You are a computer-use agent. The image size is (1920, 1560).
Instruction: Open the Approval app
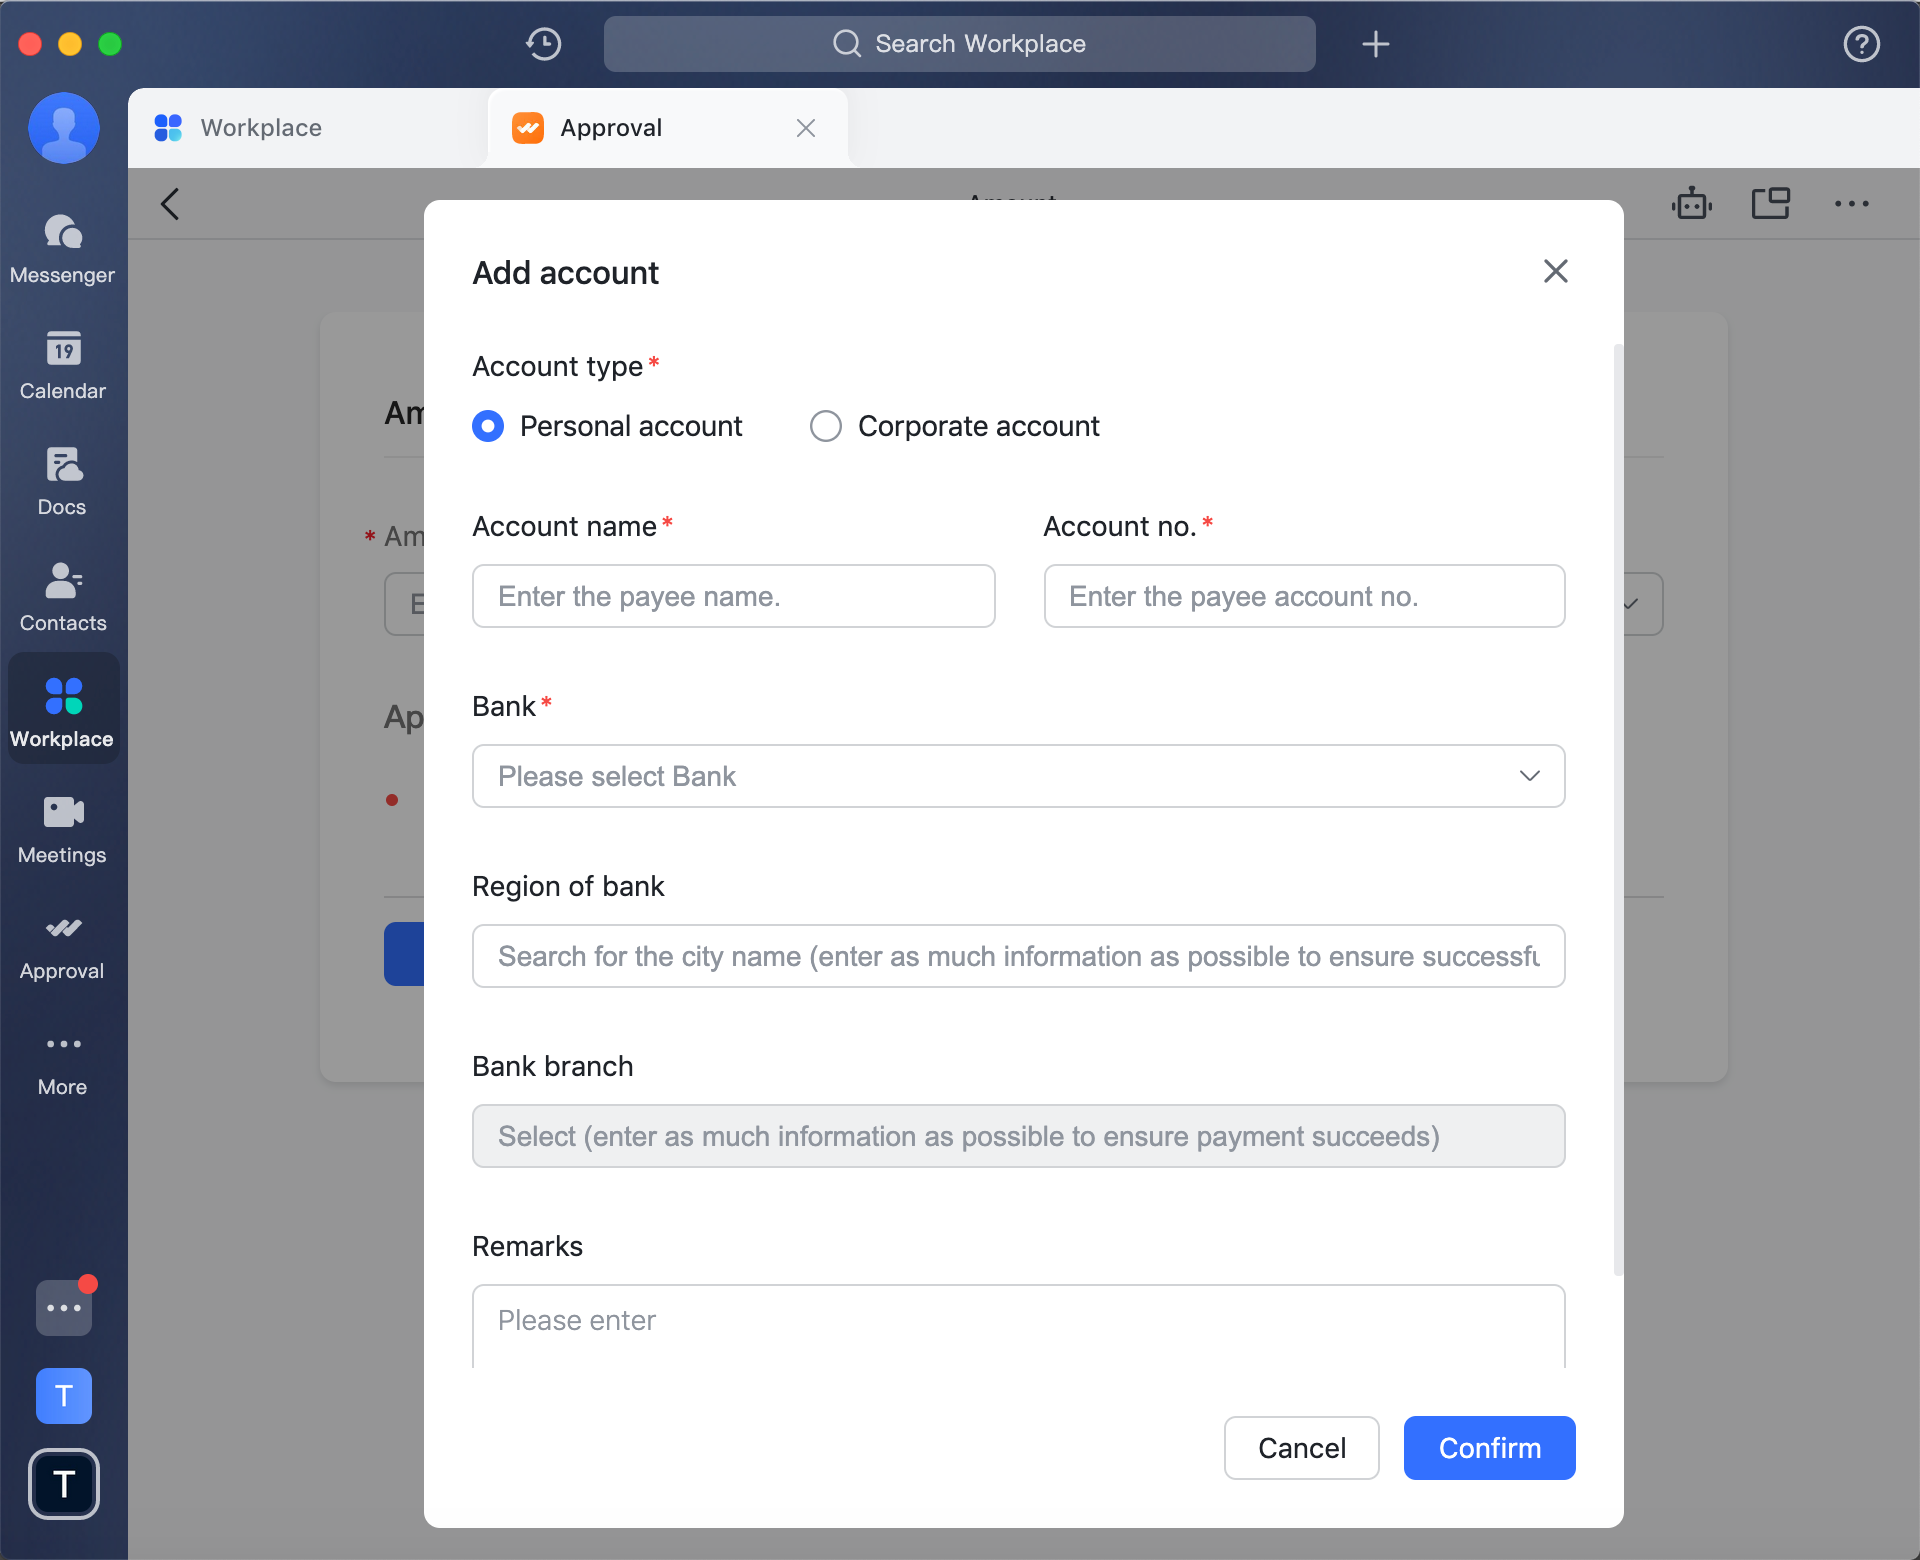tap(62, 944)
